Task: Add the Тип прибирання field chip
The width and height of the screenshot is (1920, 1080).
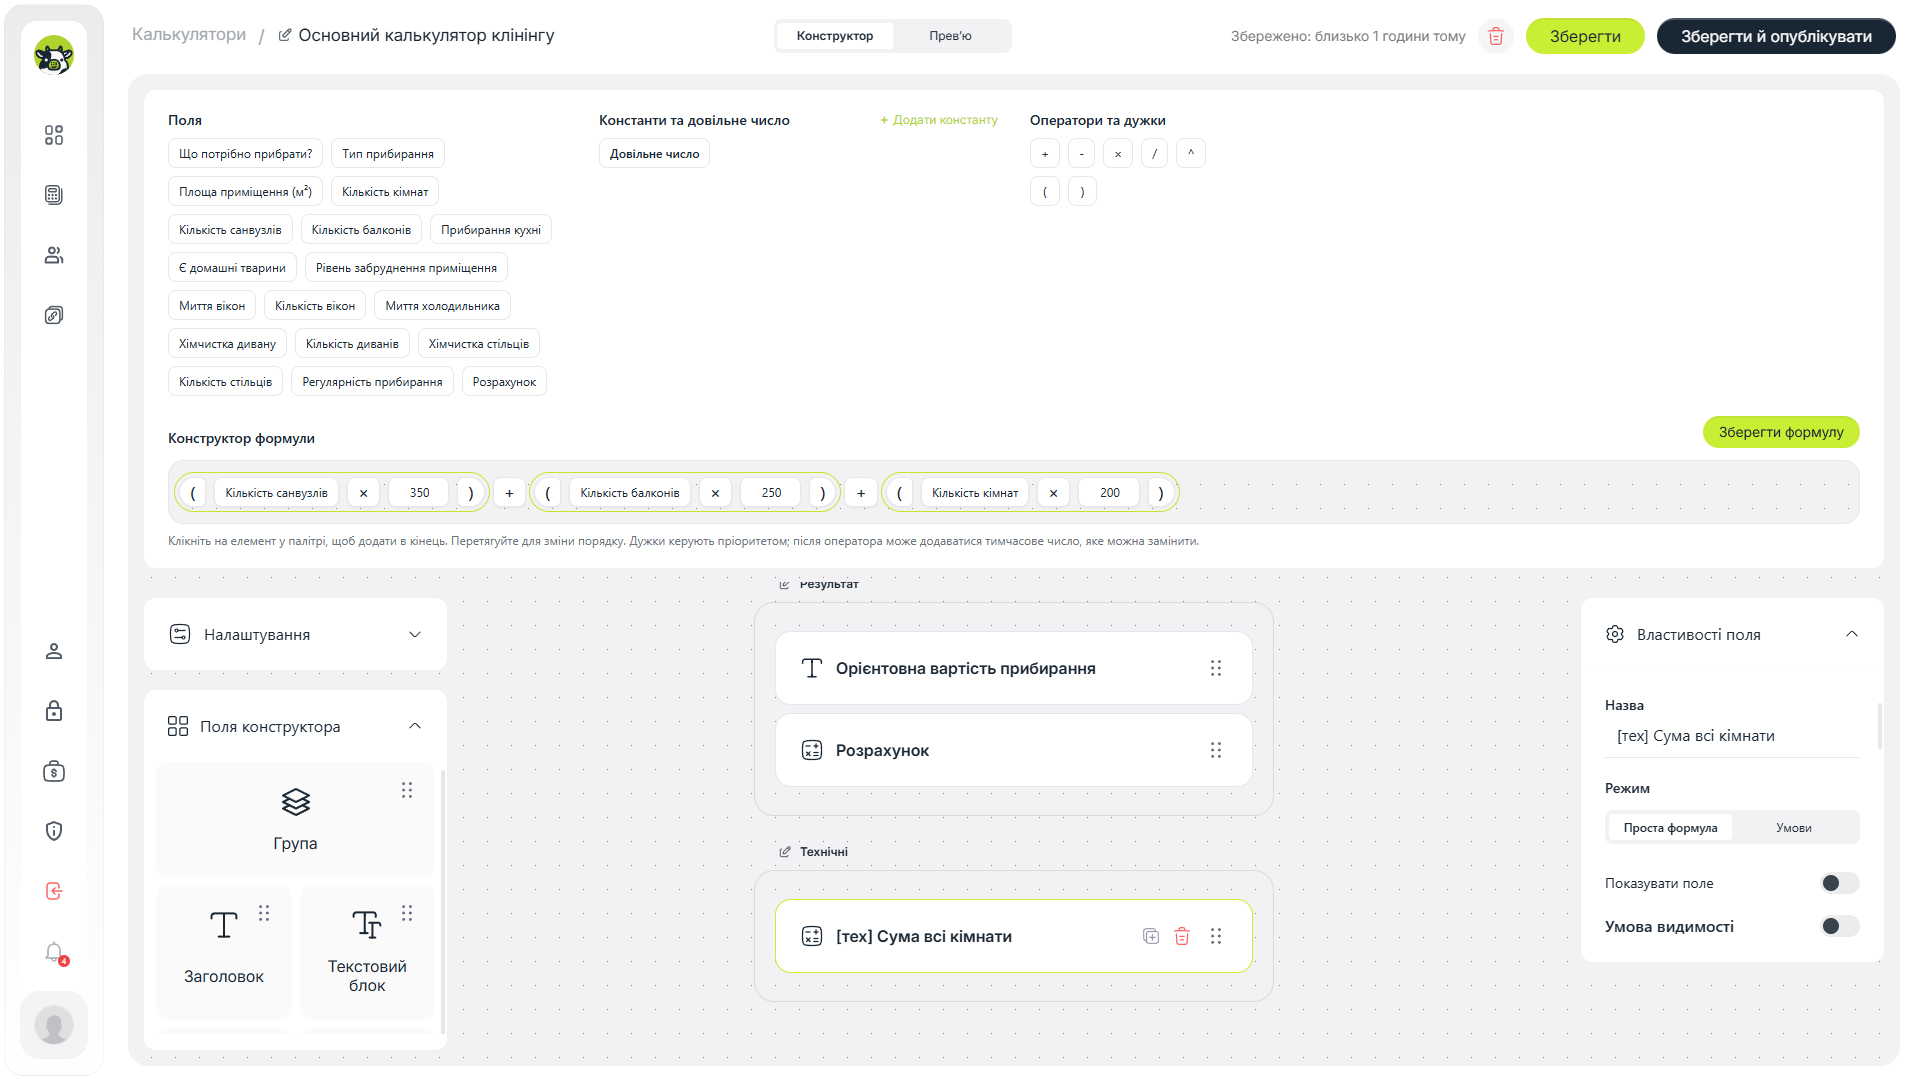Action: [388, 154]
